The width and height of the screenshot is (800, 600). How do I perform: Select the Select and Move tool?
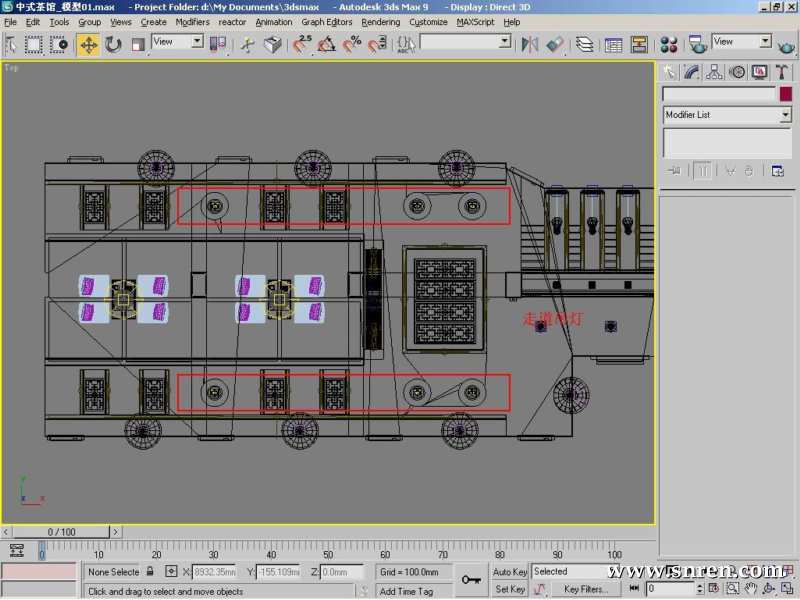(88, 45)
